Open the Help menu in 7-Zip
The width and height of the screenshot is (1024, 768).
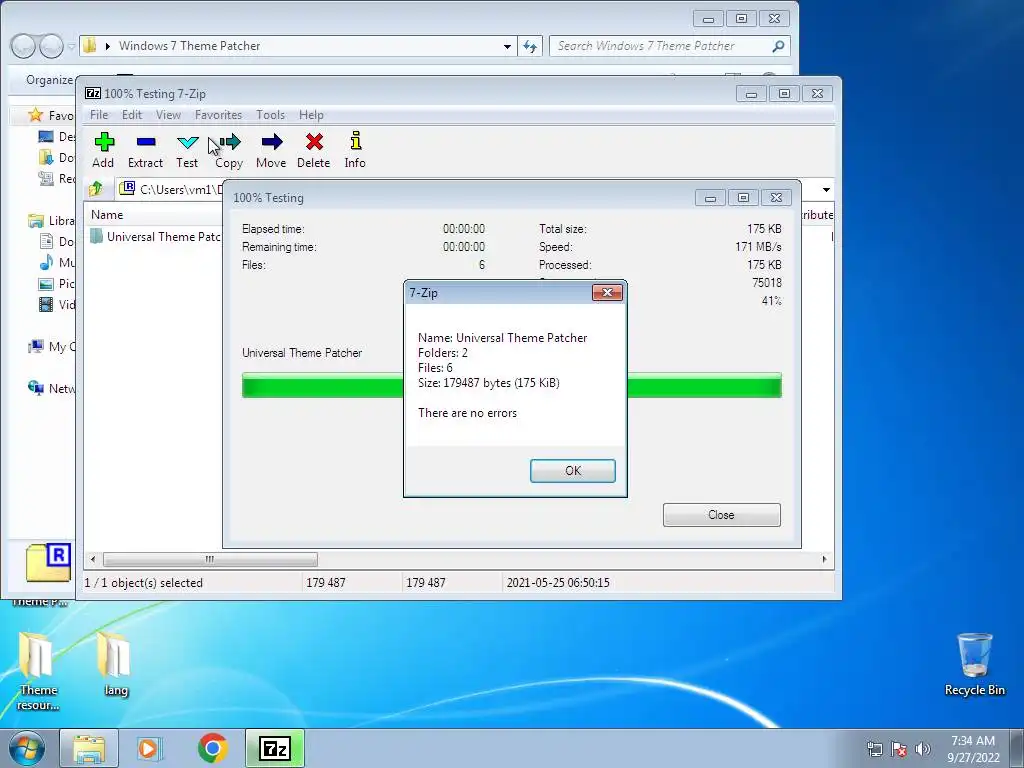pyautogui.click(x=312, y=115)
